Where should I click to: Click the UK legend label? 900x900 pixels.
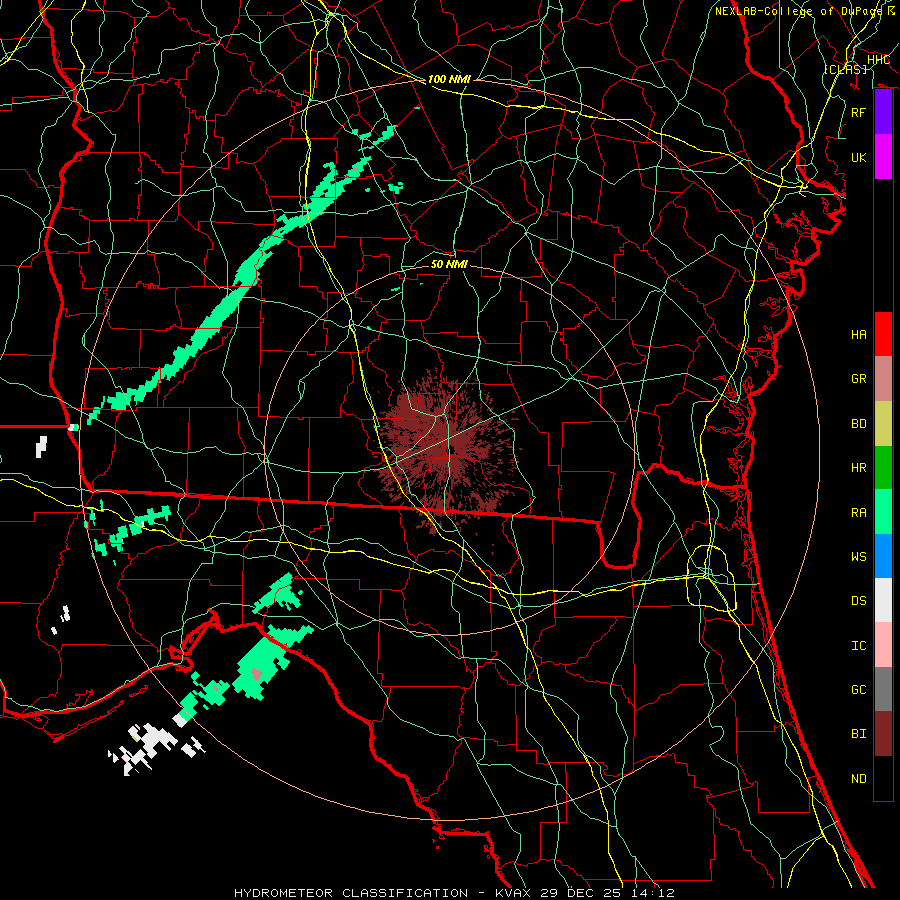coord(858,157)
